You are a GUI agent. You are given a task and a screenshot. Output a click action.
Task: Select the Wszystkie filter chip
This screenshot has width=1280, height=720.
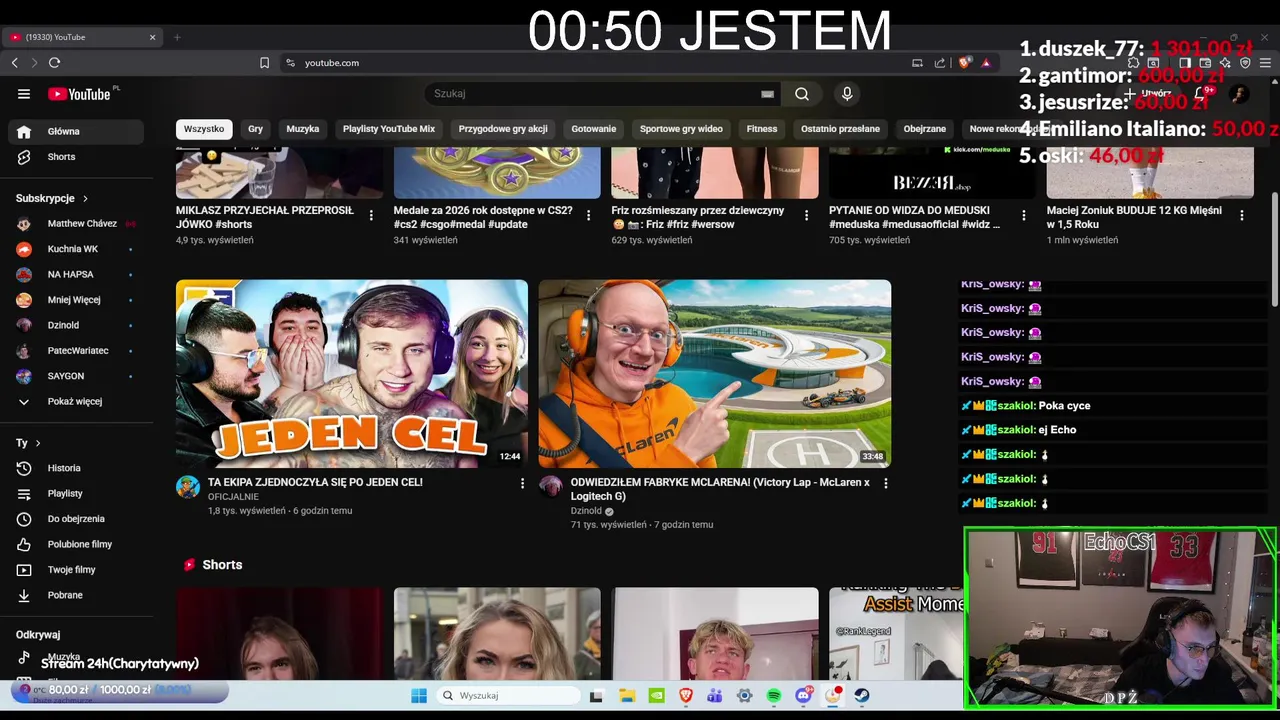[x=204, y=129]
